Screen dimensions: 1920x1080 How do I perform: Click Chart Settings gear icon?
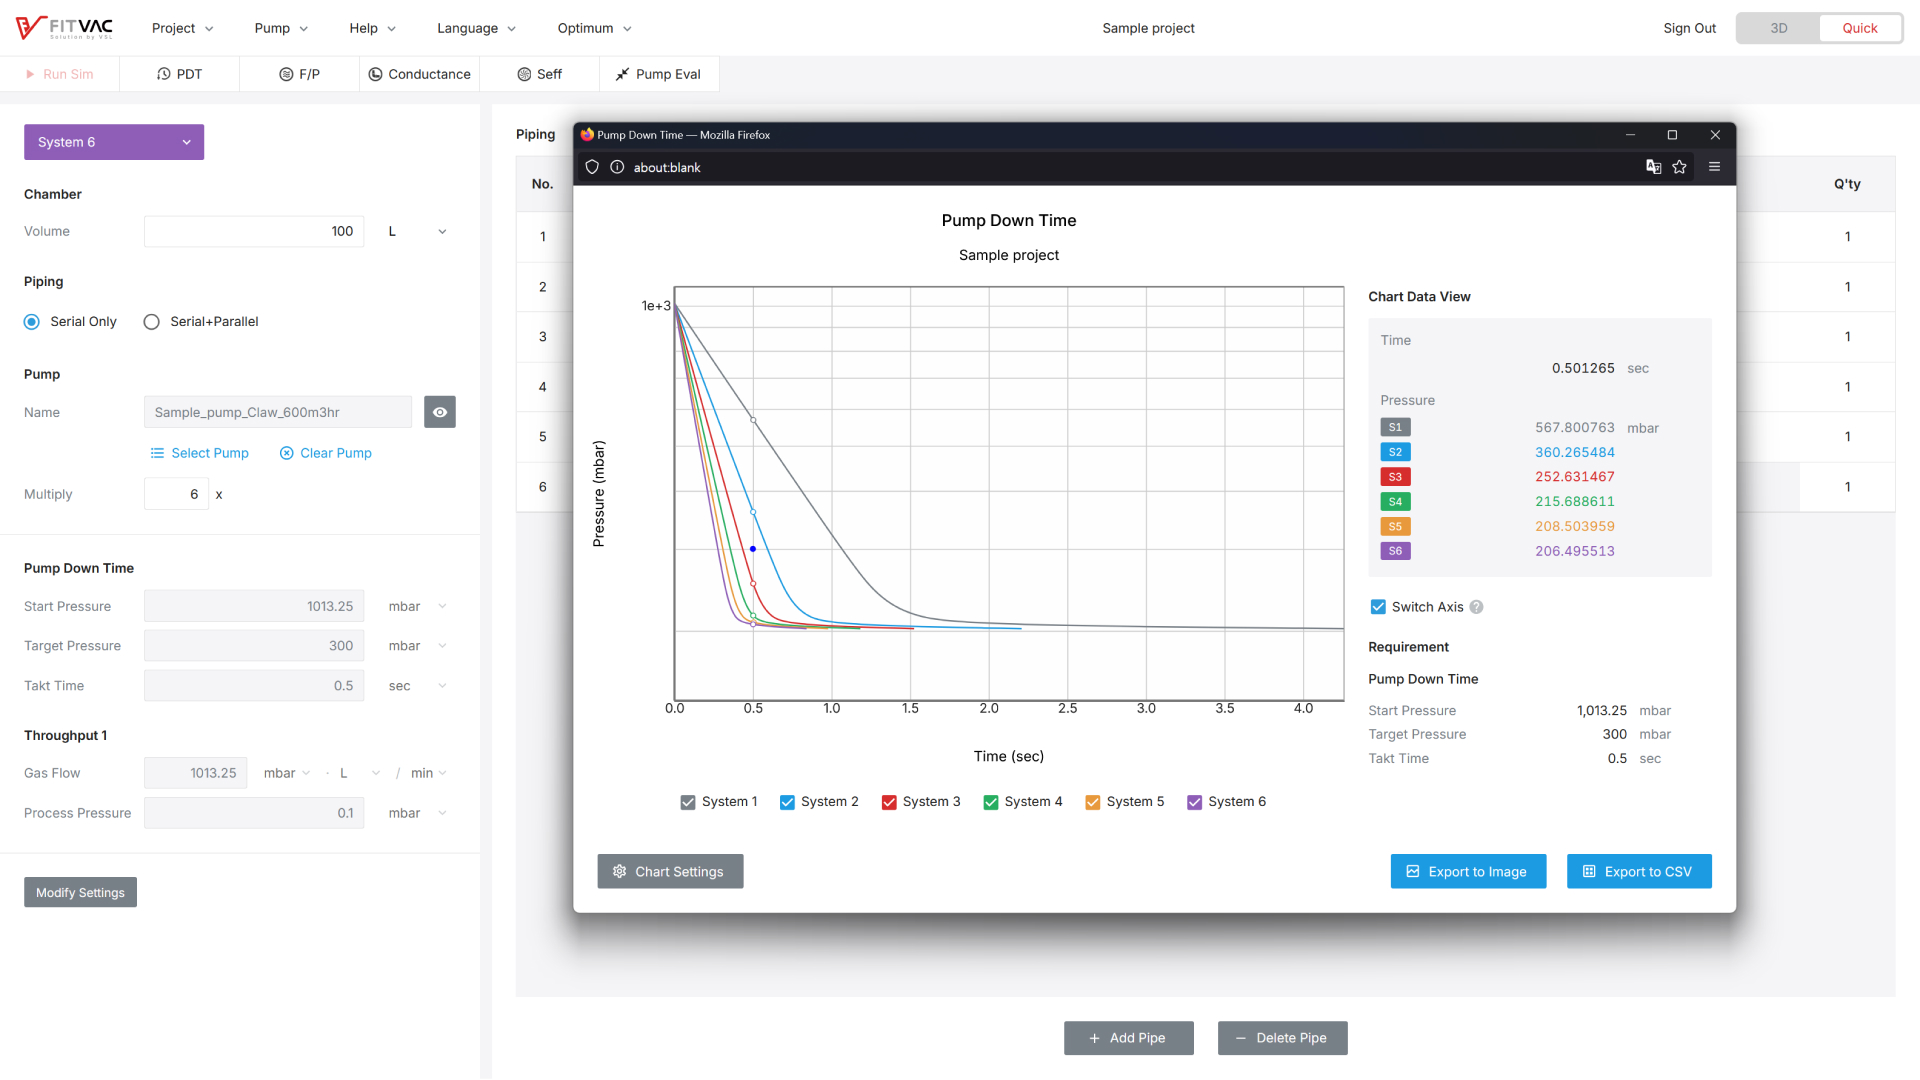620,870
